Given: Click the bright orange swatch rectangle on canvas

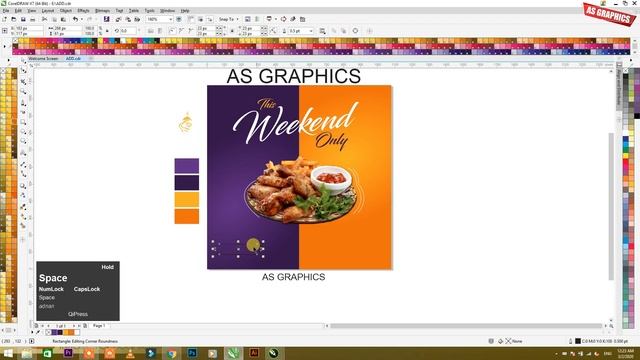Looking at the screenshot, I should pos(187,216).
